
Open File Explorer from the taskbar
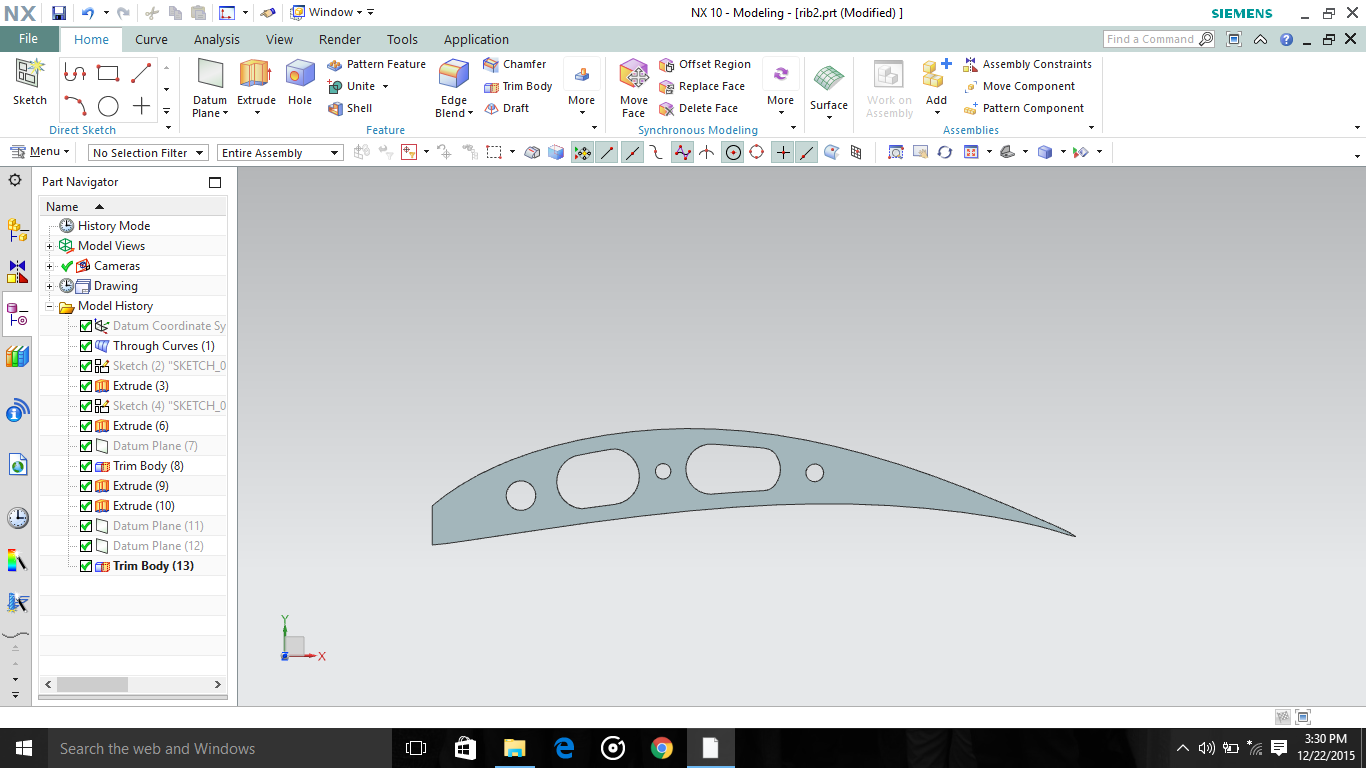514,748
